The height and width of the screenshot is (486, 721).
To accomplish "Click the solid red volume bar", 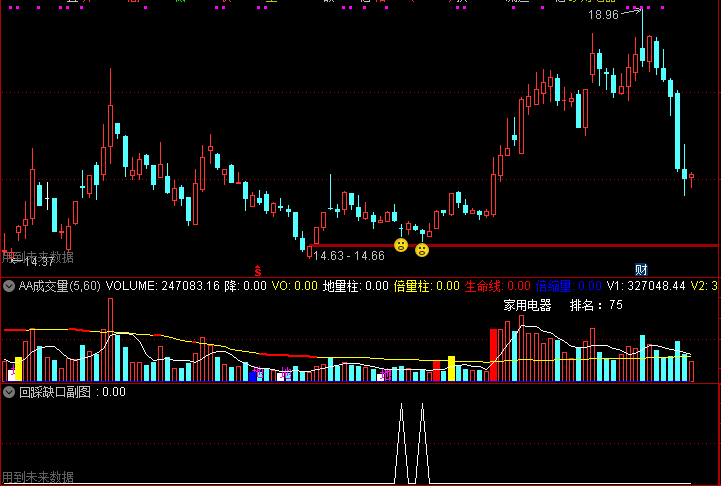I will coord(493,355).
